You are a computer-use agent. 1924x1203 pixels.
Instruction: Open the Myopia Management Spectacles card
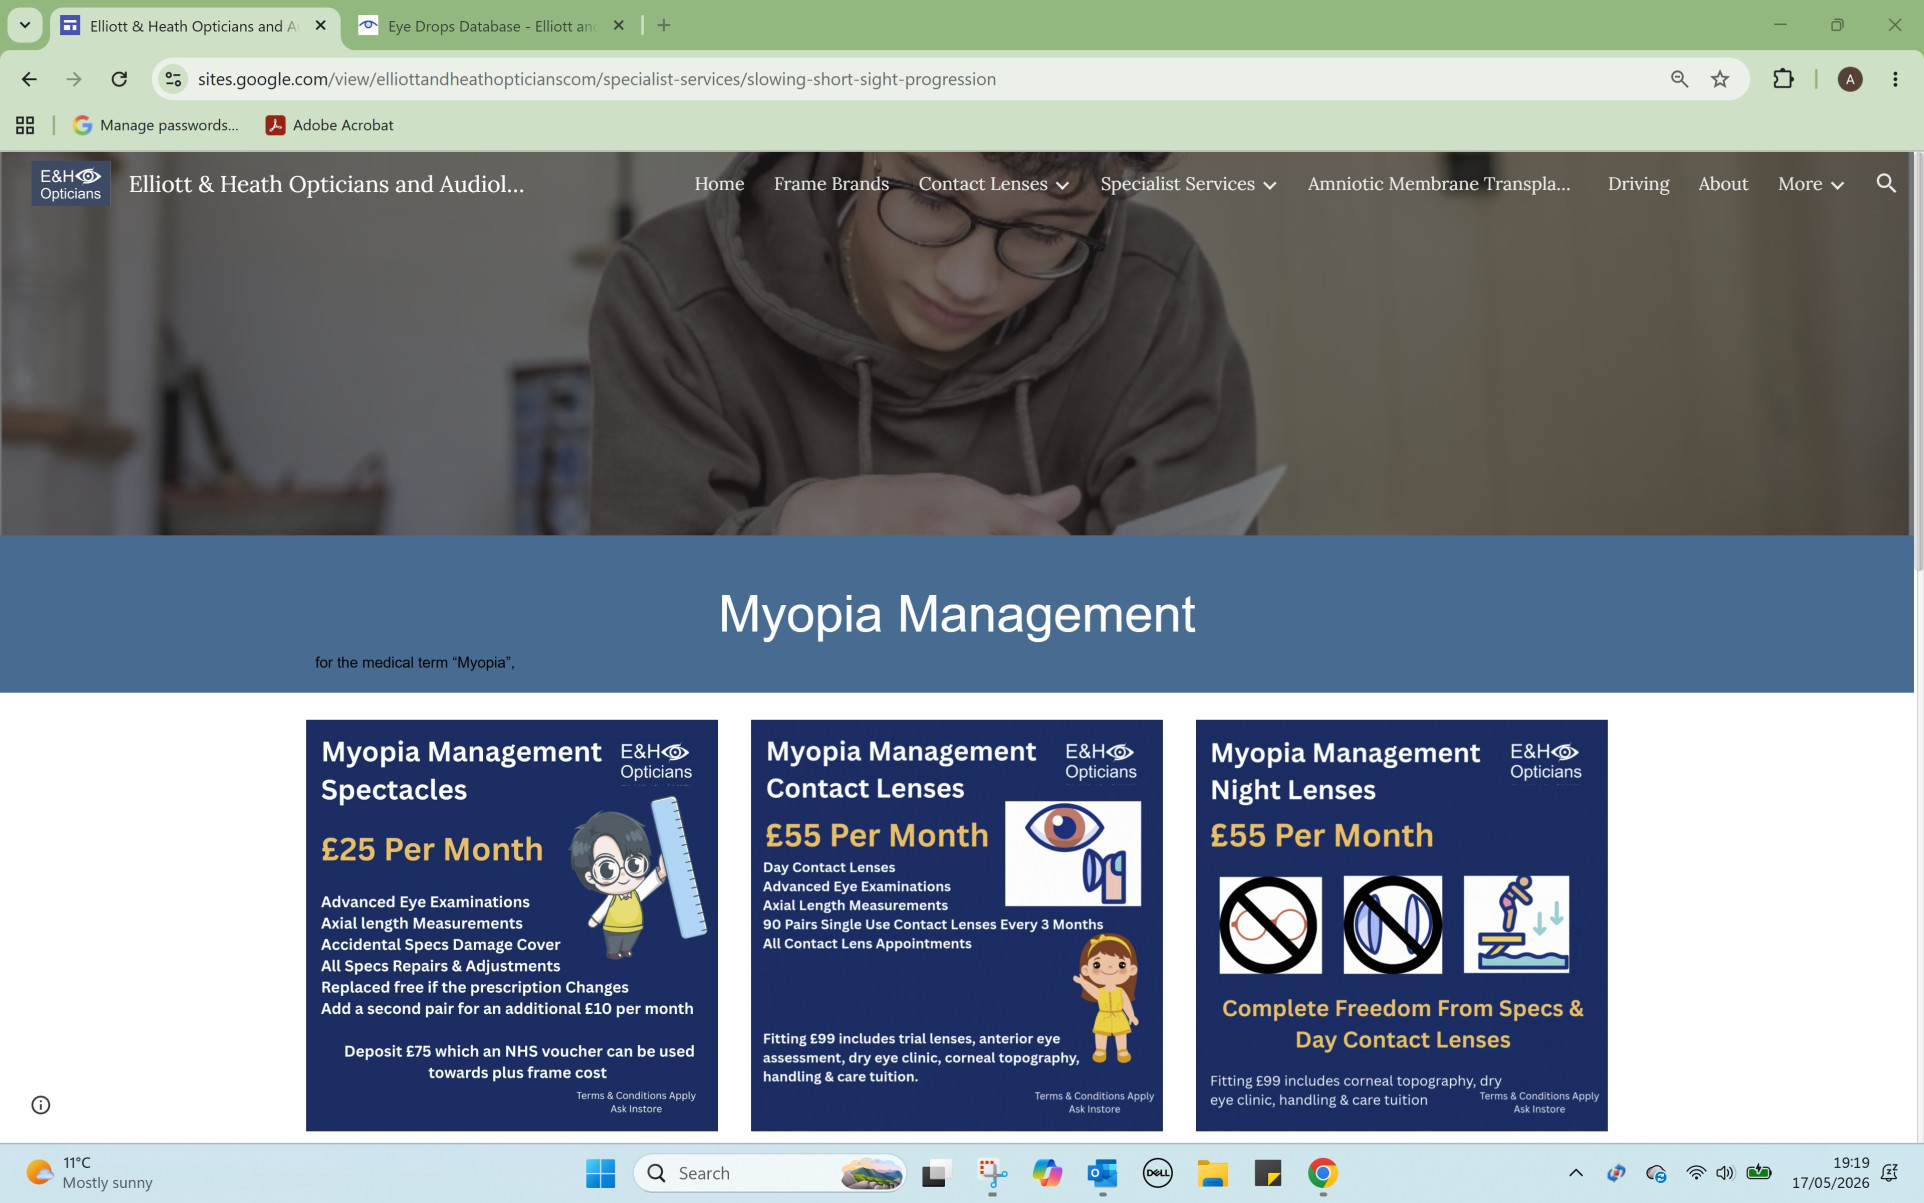coord(512,925)
